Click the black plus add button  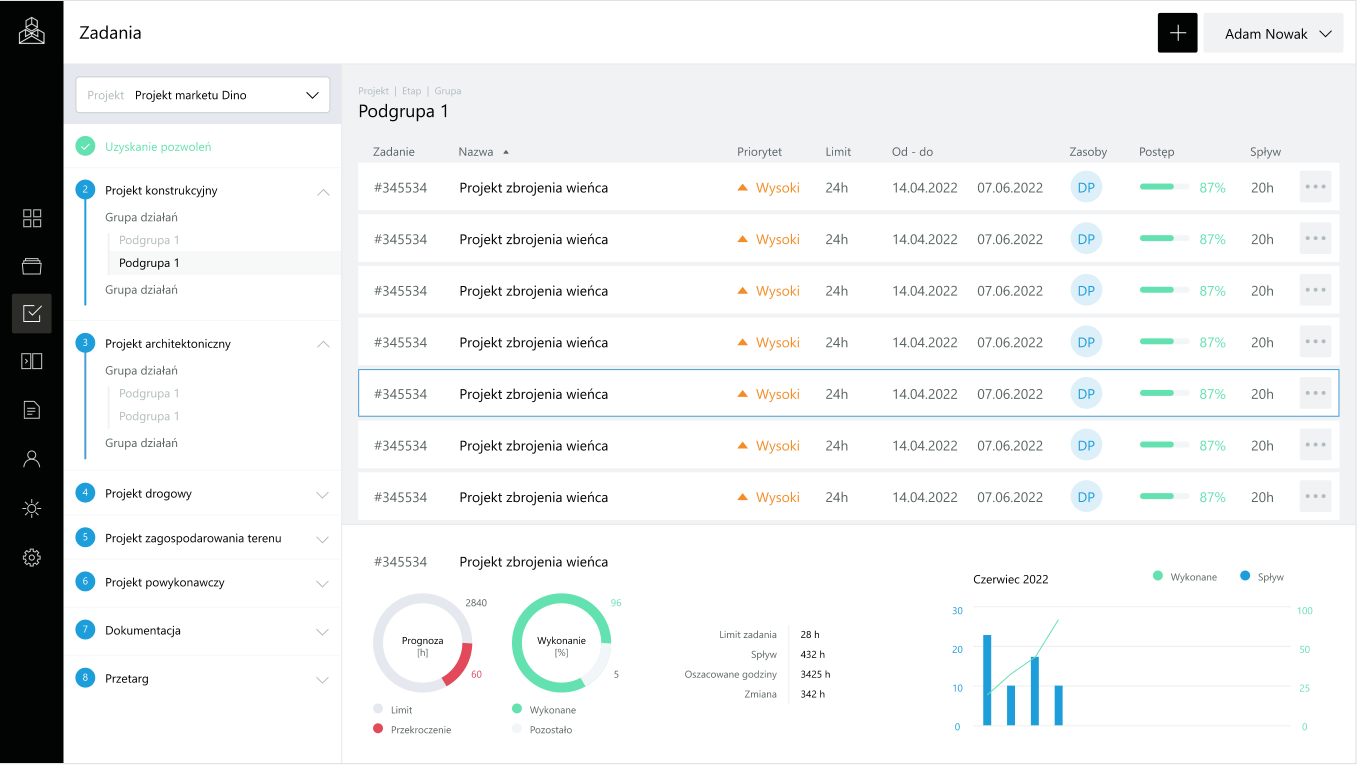coord(1177,33)
